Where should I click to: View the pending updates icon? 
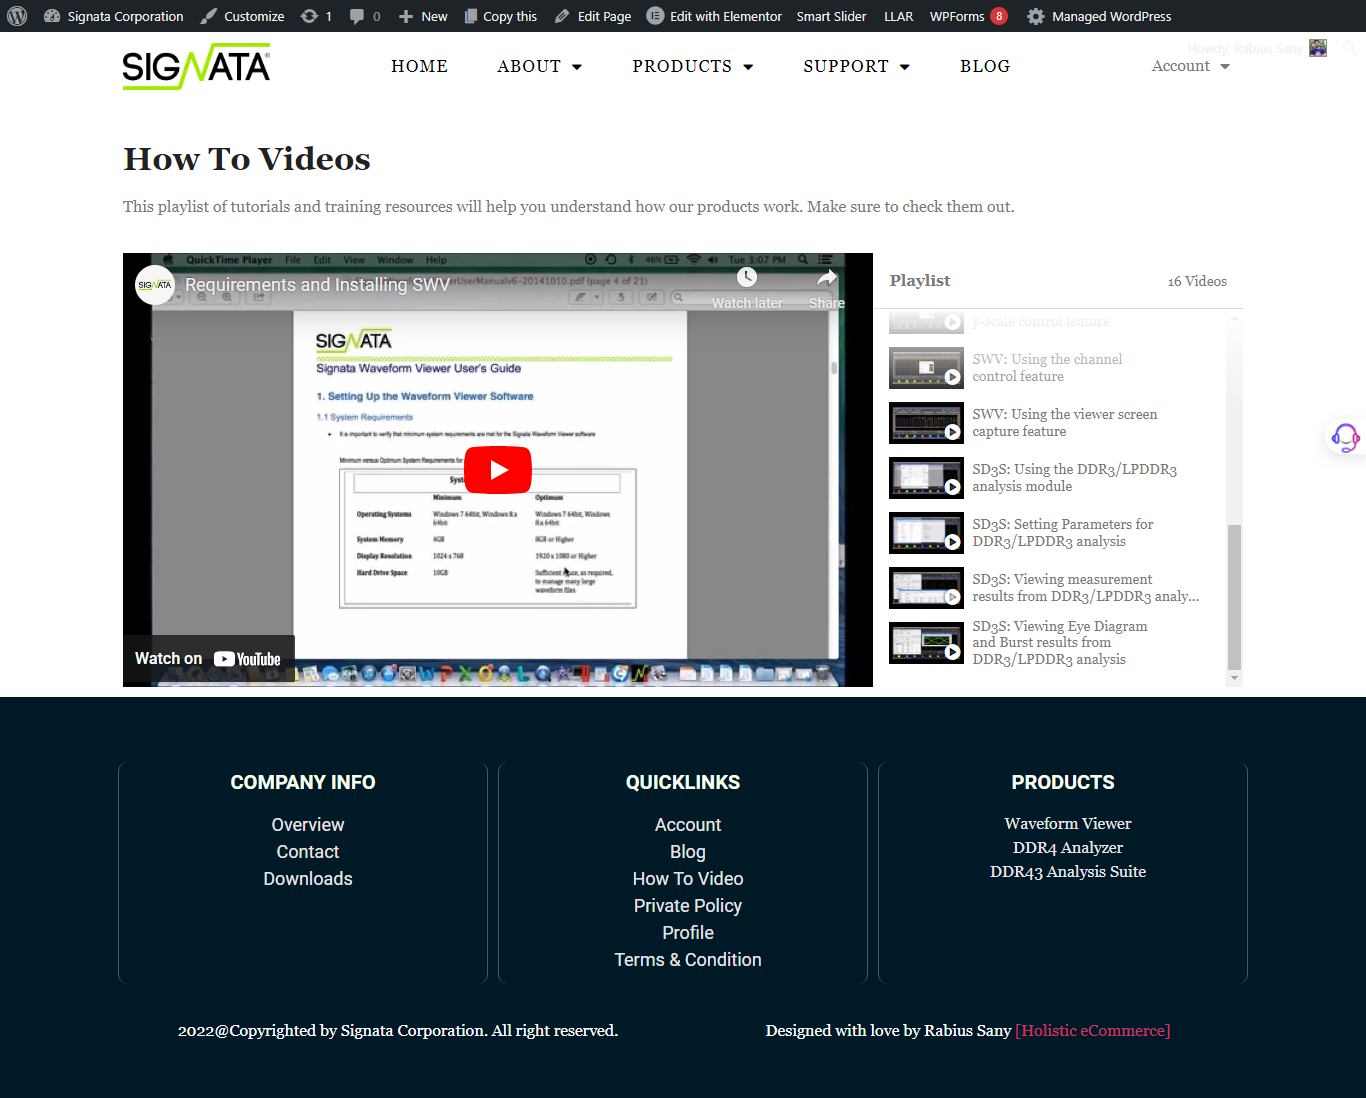click(x=316, y=16)
